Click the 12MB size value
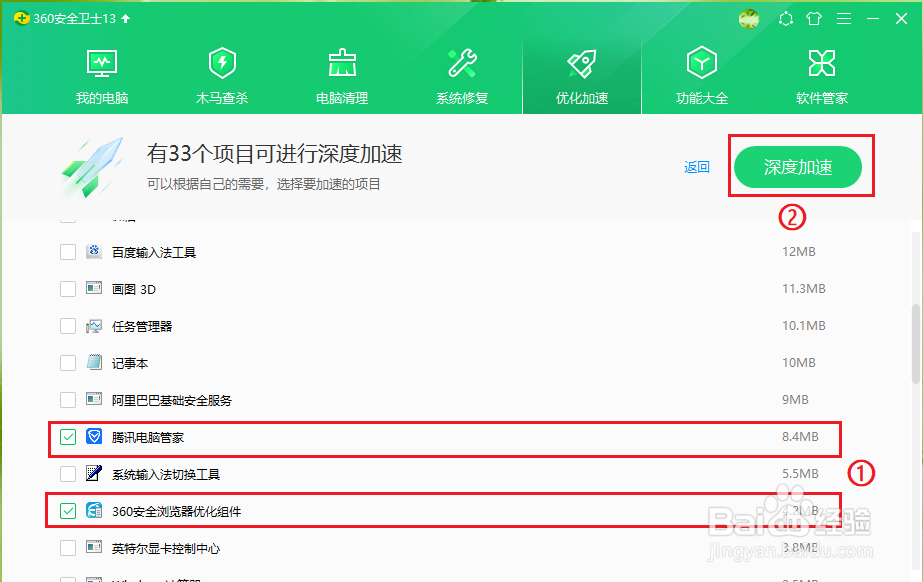This screenshot has height=582, width=923. tap(799, 252)
